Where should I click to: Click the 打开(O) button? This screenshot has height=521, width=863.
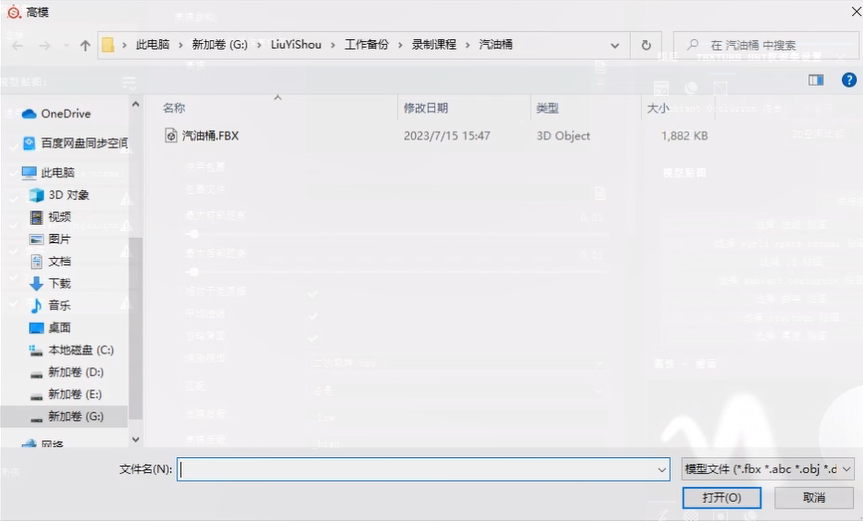pos(721,497)
